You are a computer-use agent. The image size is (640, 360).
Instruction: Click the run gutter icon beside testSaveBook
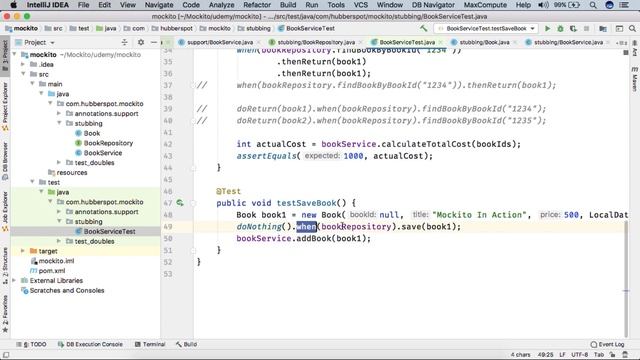point(180,203)
